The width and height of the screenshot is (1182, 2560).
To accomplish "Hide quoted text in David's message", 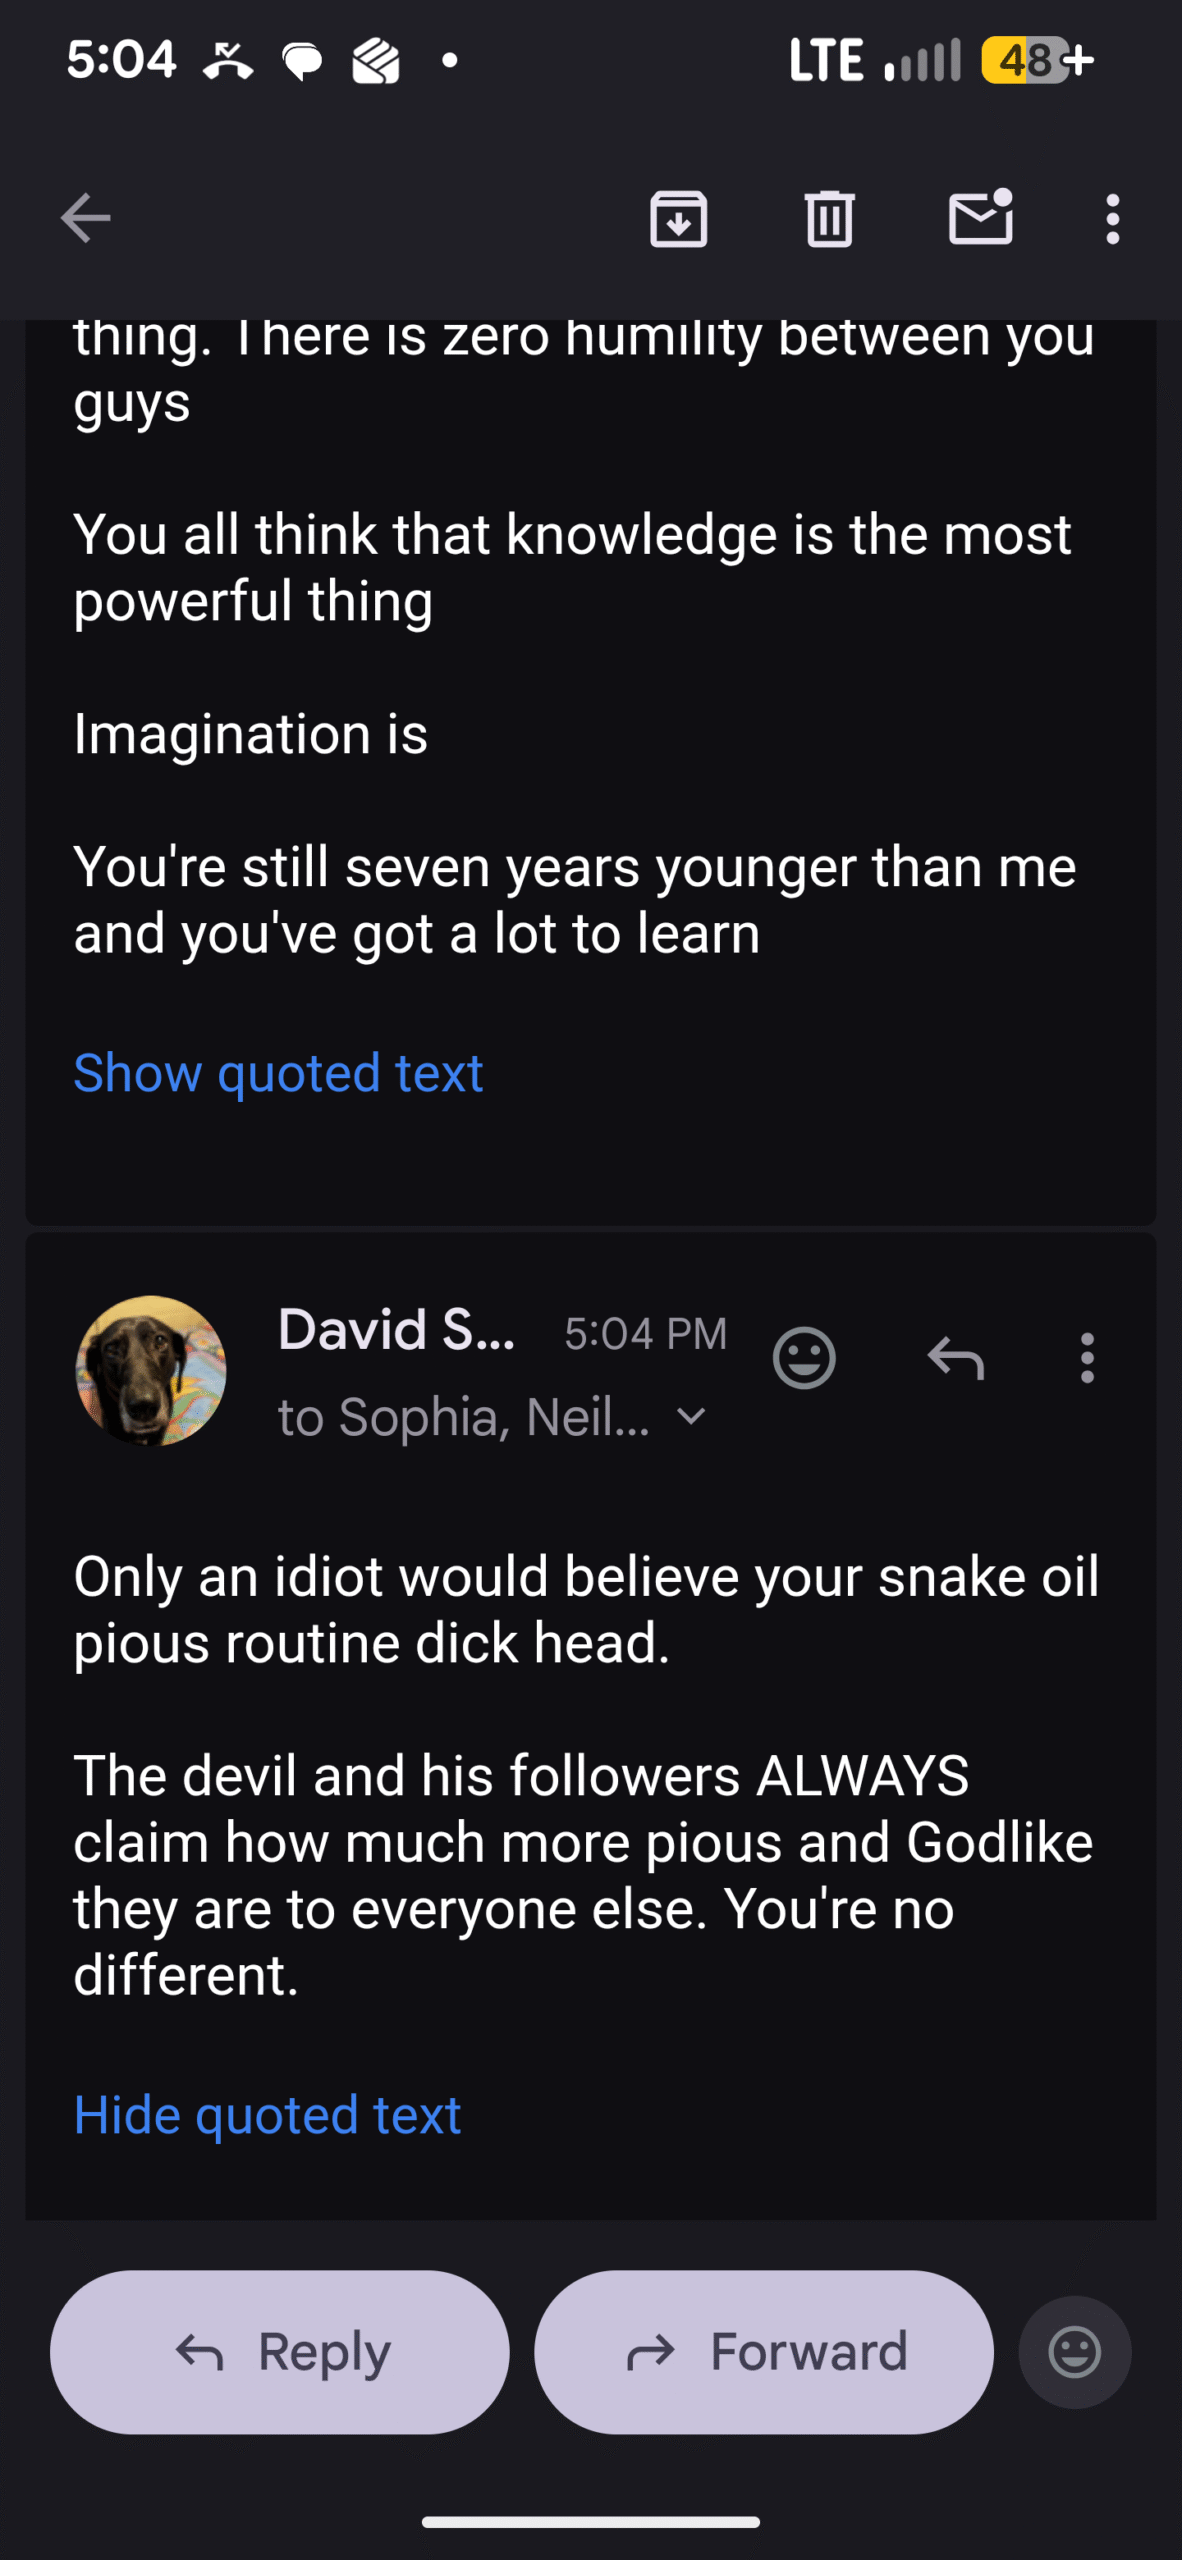I will [267, 2115].
